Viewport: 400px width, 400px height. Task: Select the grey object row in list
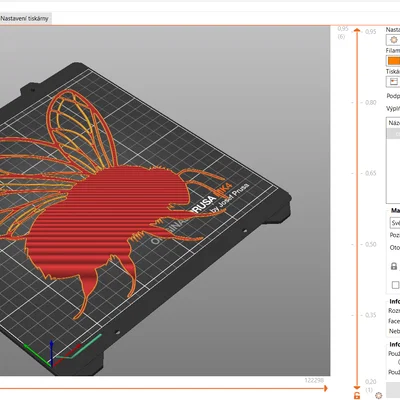click(393, 134)
